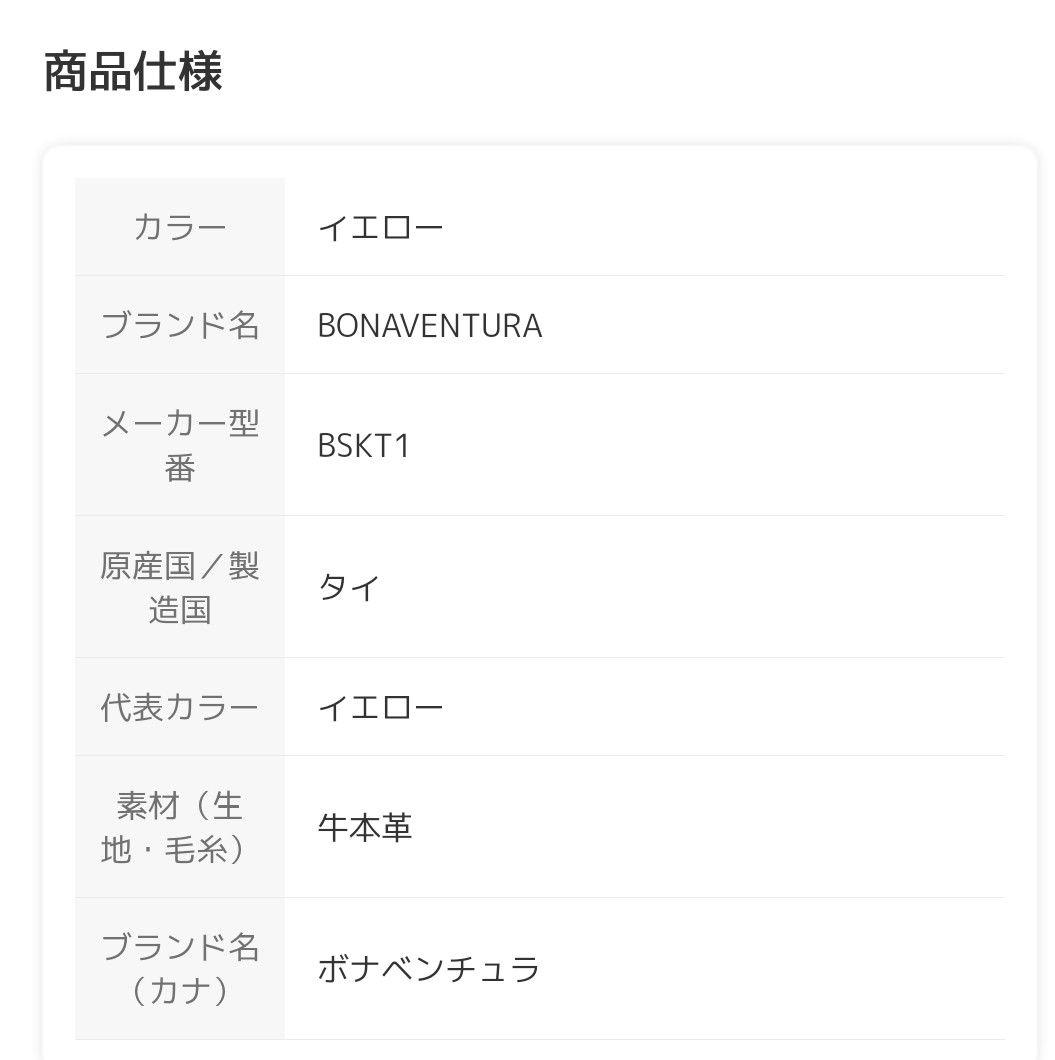
Task: Click the 素材（生地・毛糸） label cell
Action: coord(180,827)
